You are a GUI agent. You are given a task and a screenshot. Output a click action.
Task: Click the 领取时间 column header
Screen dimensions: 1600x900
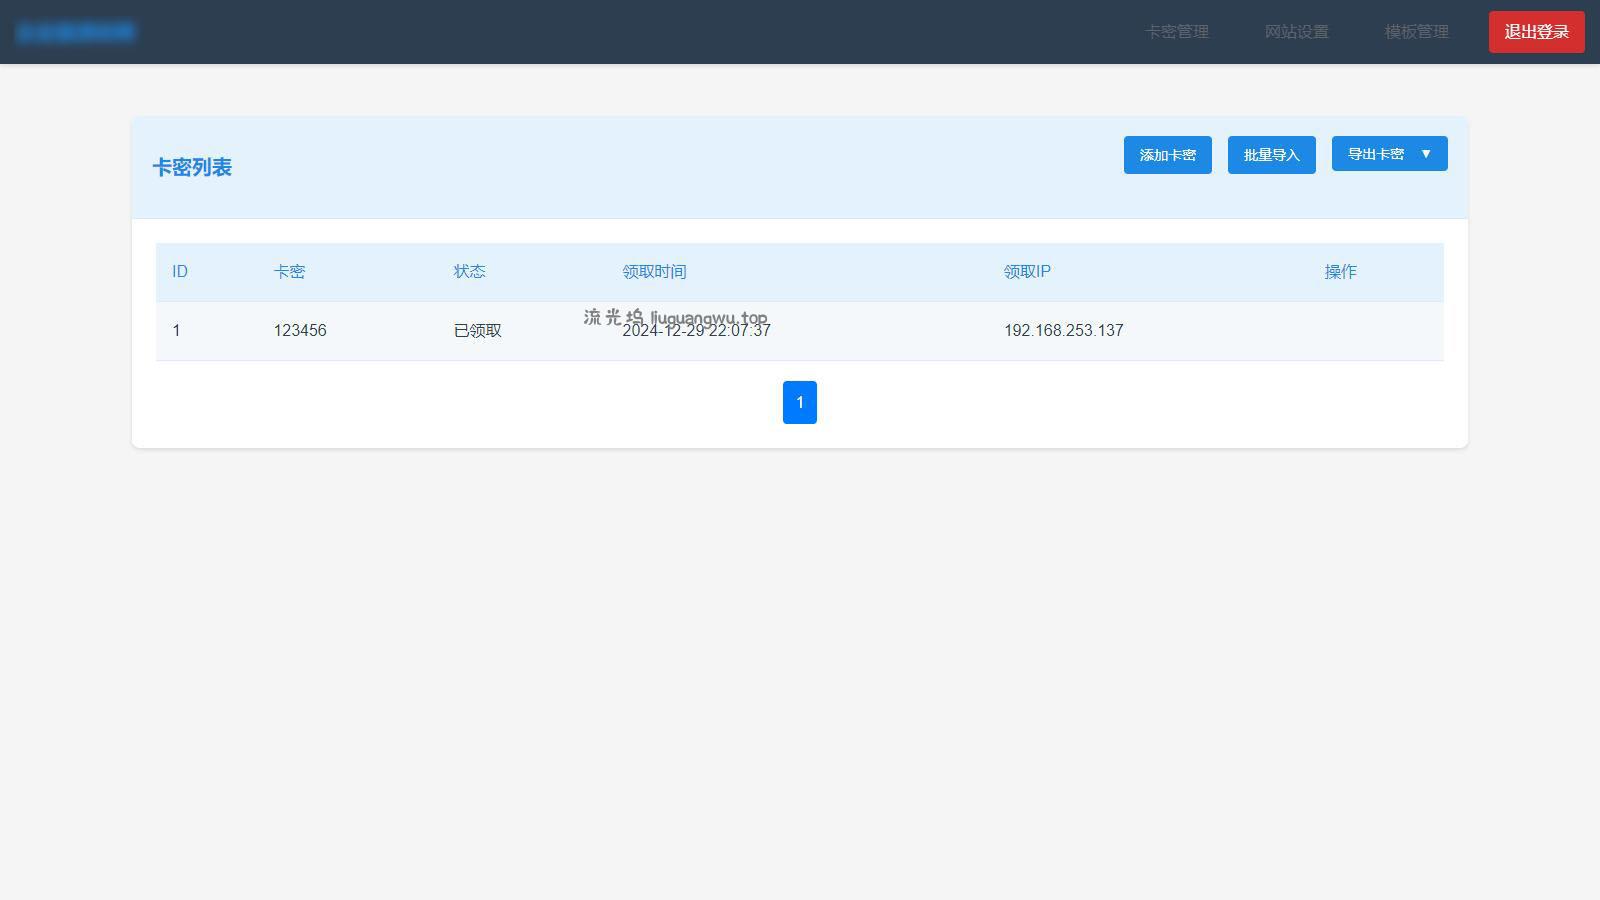tap(654, 272)
